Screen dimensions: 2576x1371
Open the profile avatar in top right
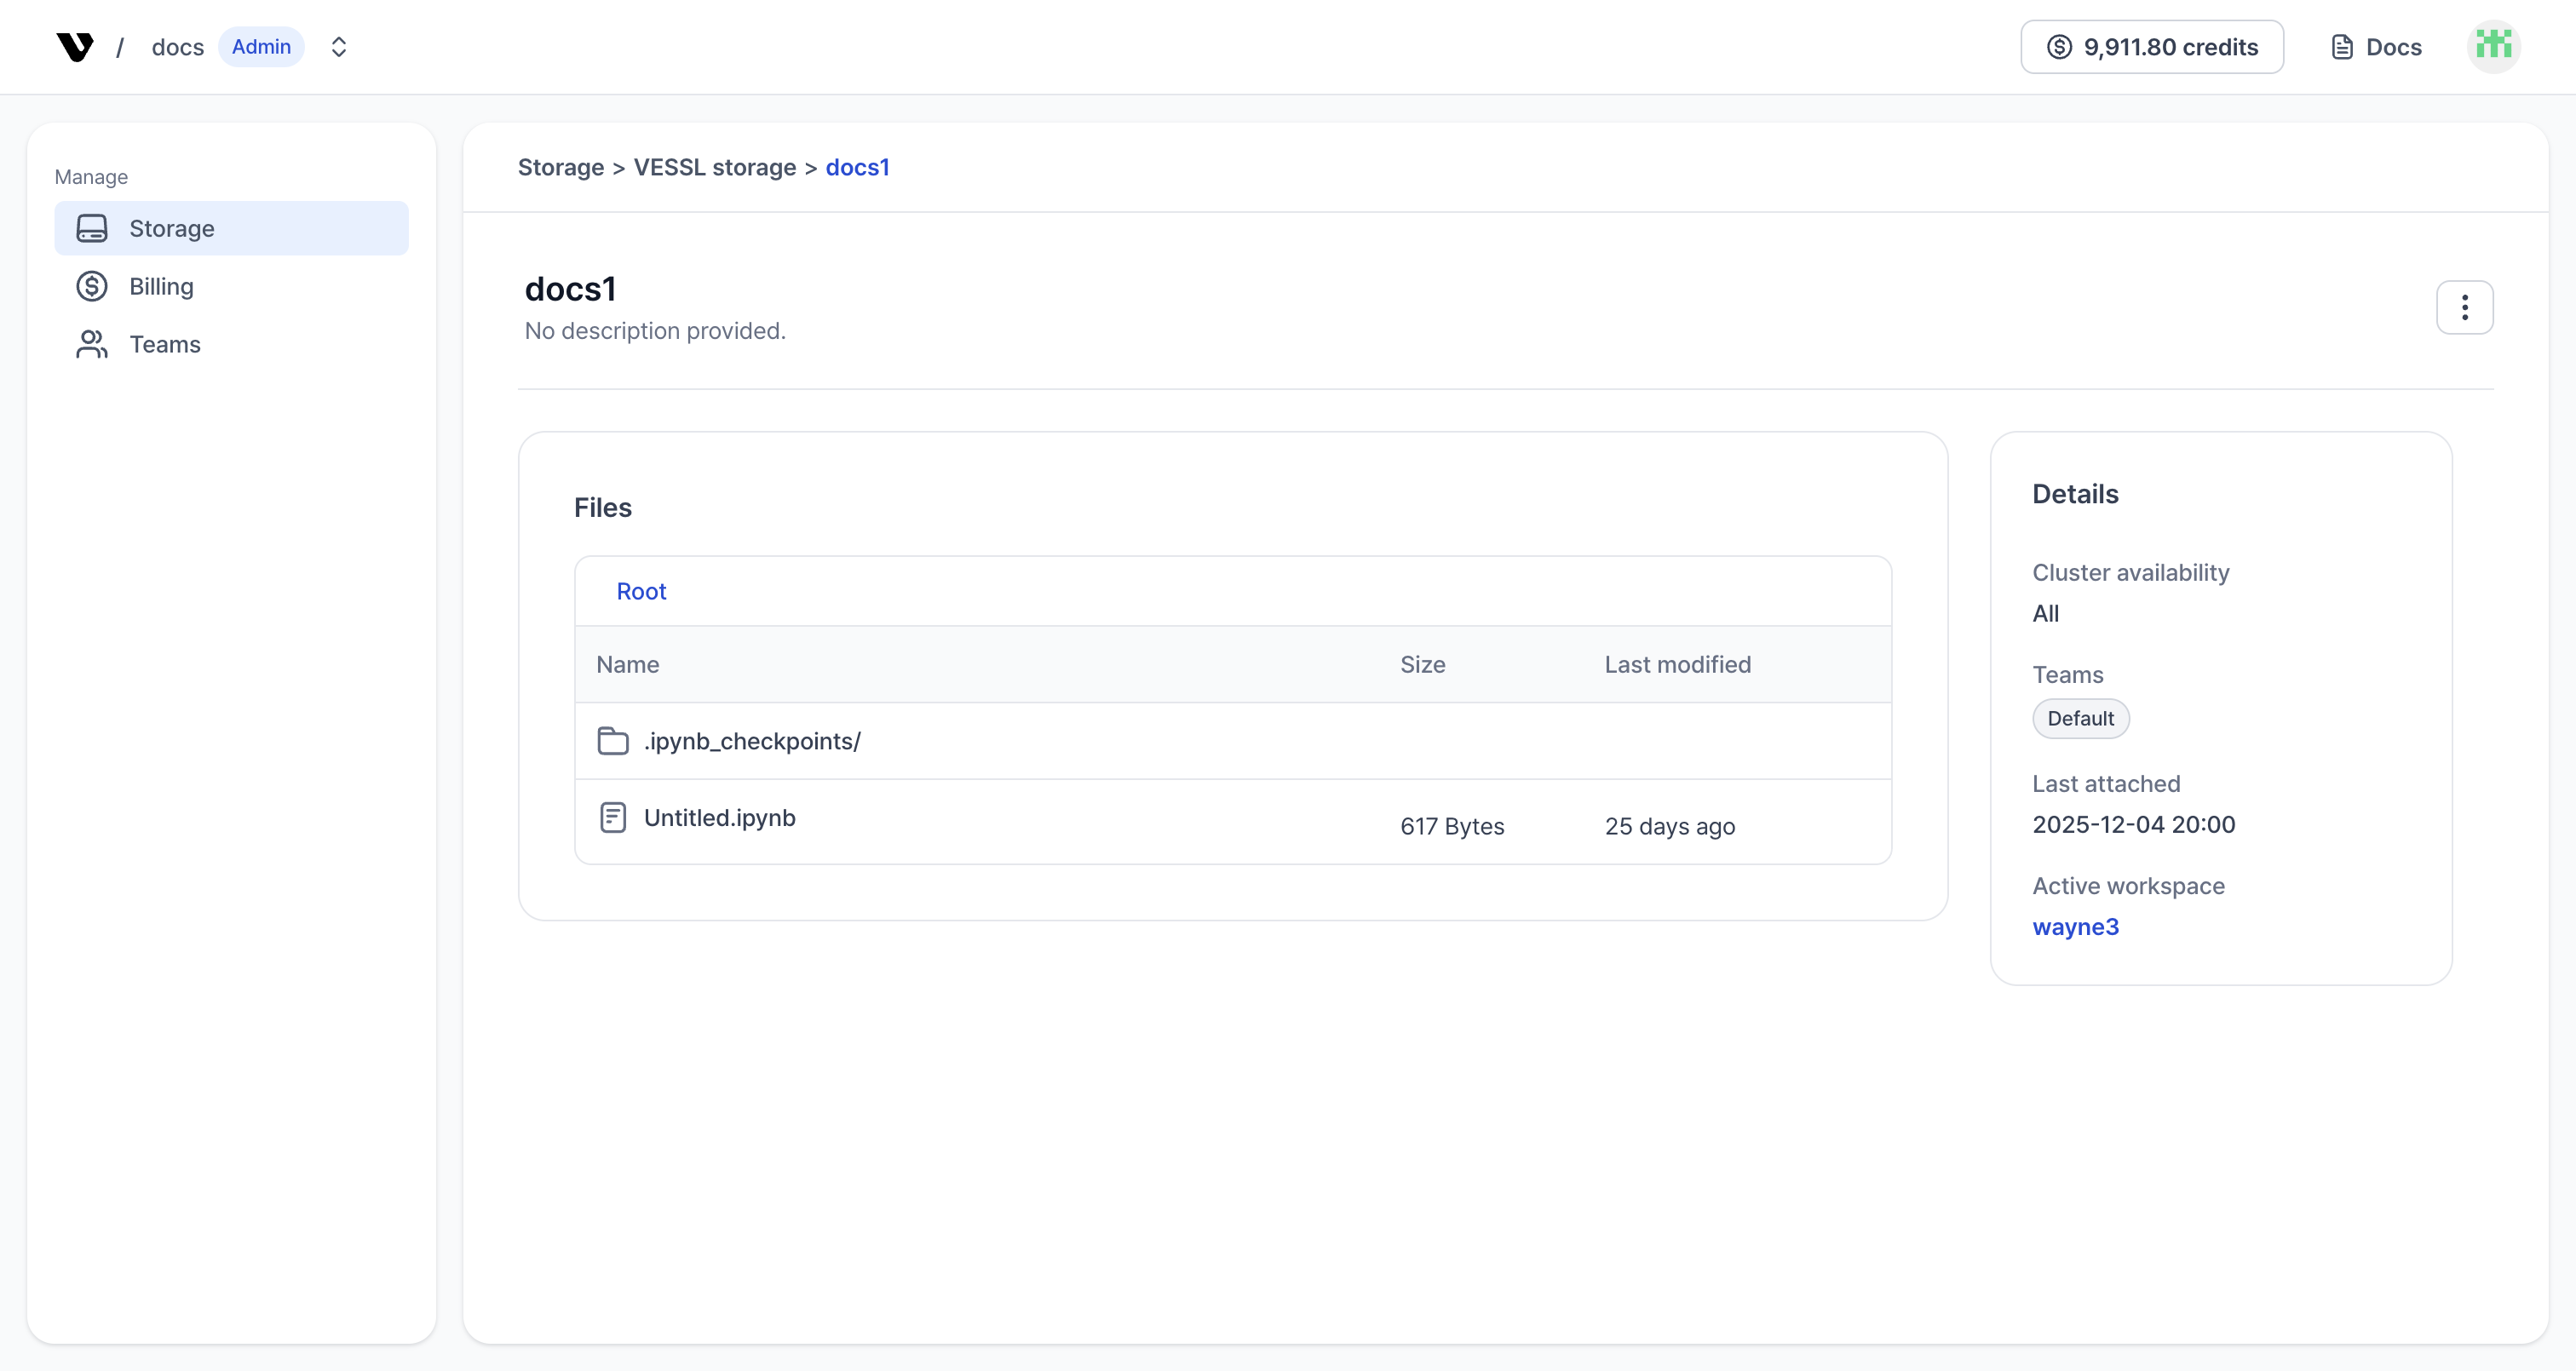click(x=2494, y=46)
